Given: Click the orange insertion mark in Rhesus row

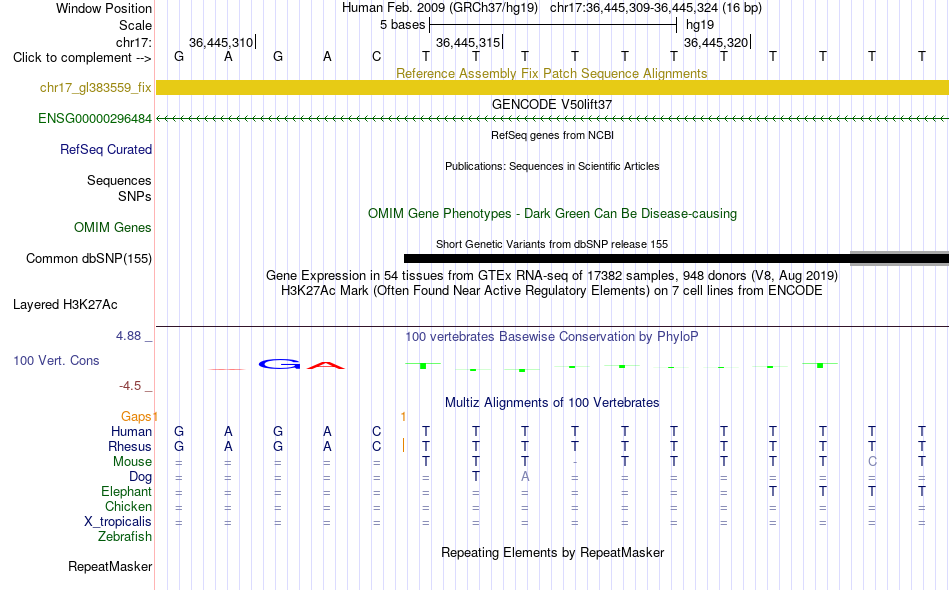Looking at the screenshot, I should click(x=404, y=445).
